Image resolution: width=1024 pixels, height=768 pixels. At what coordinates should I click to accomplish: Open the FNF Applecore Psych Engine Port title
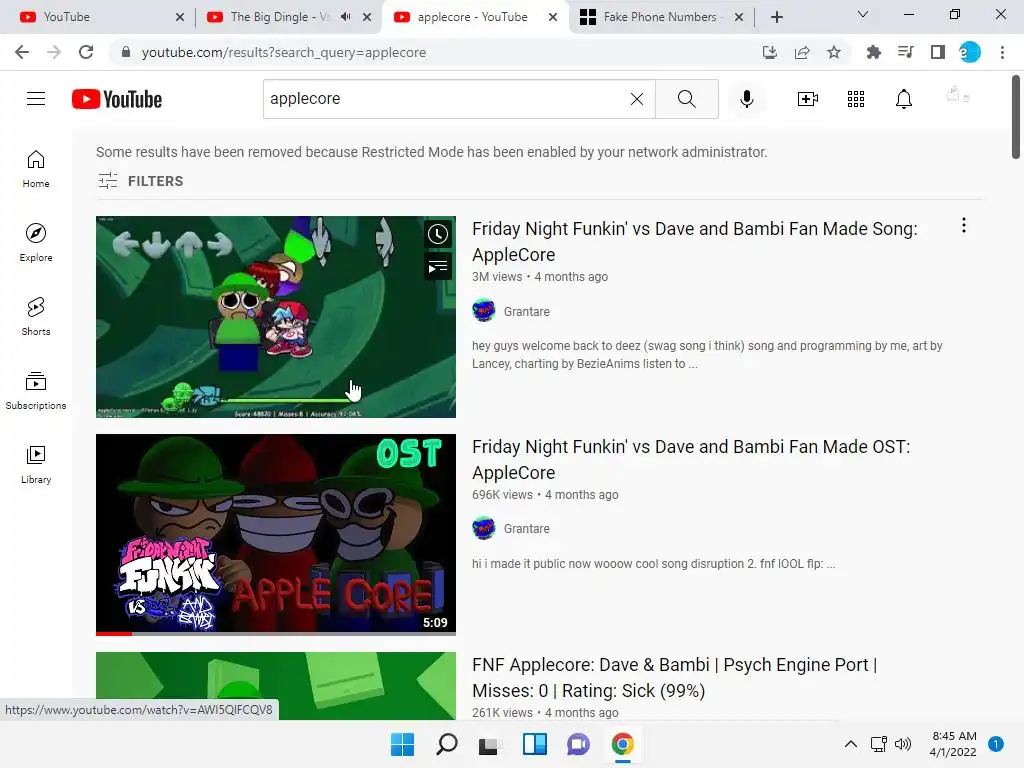click(675, 678)
